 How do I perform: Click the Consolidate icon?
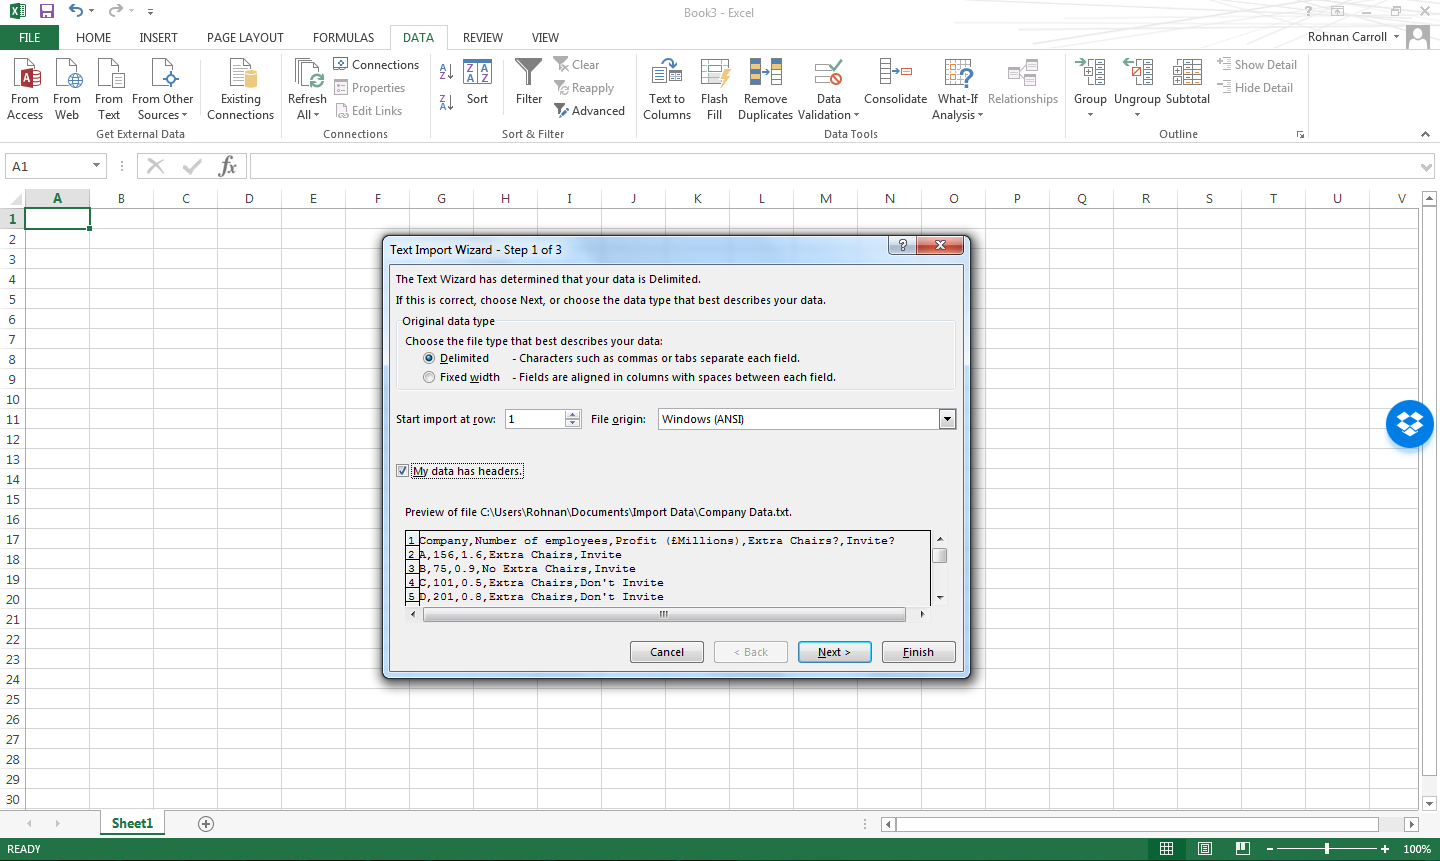pyautogui.click(x=895, y=82)
